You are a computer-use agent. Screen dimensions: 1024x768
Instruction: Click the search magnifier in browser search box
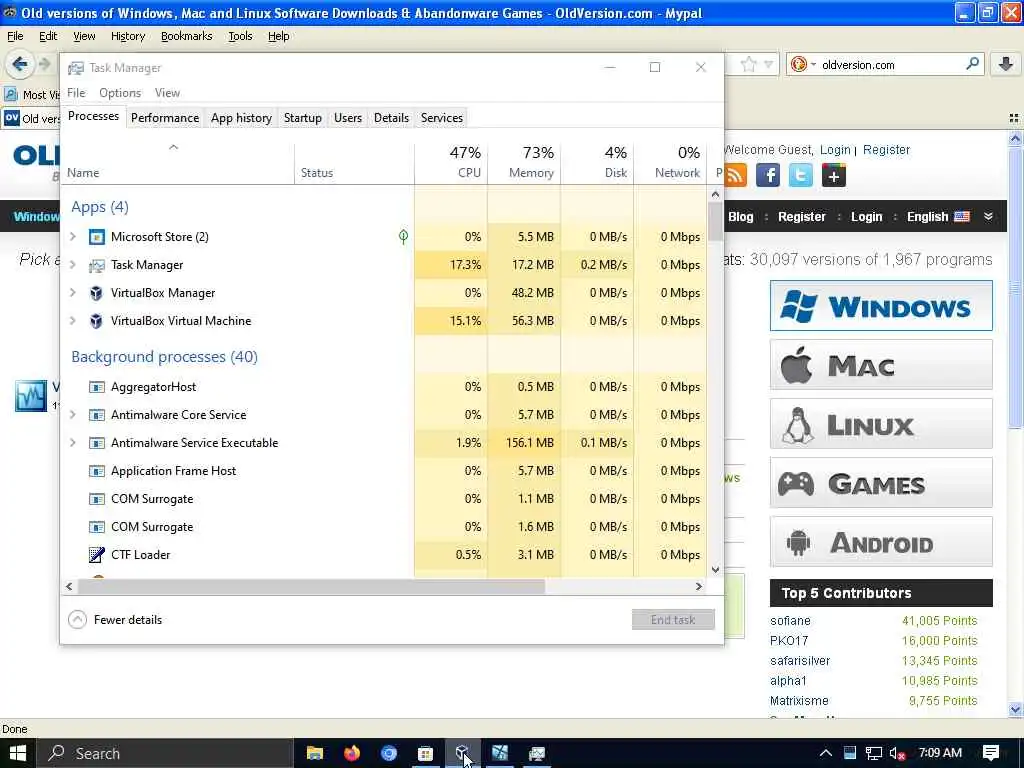[x=972, y=64]
